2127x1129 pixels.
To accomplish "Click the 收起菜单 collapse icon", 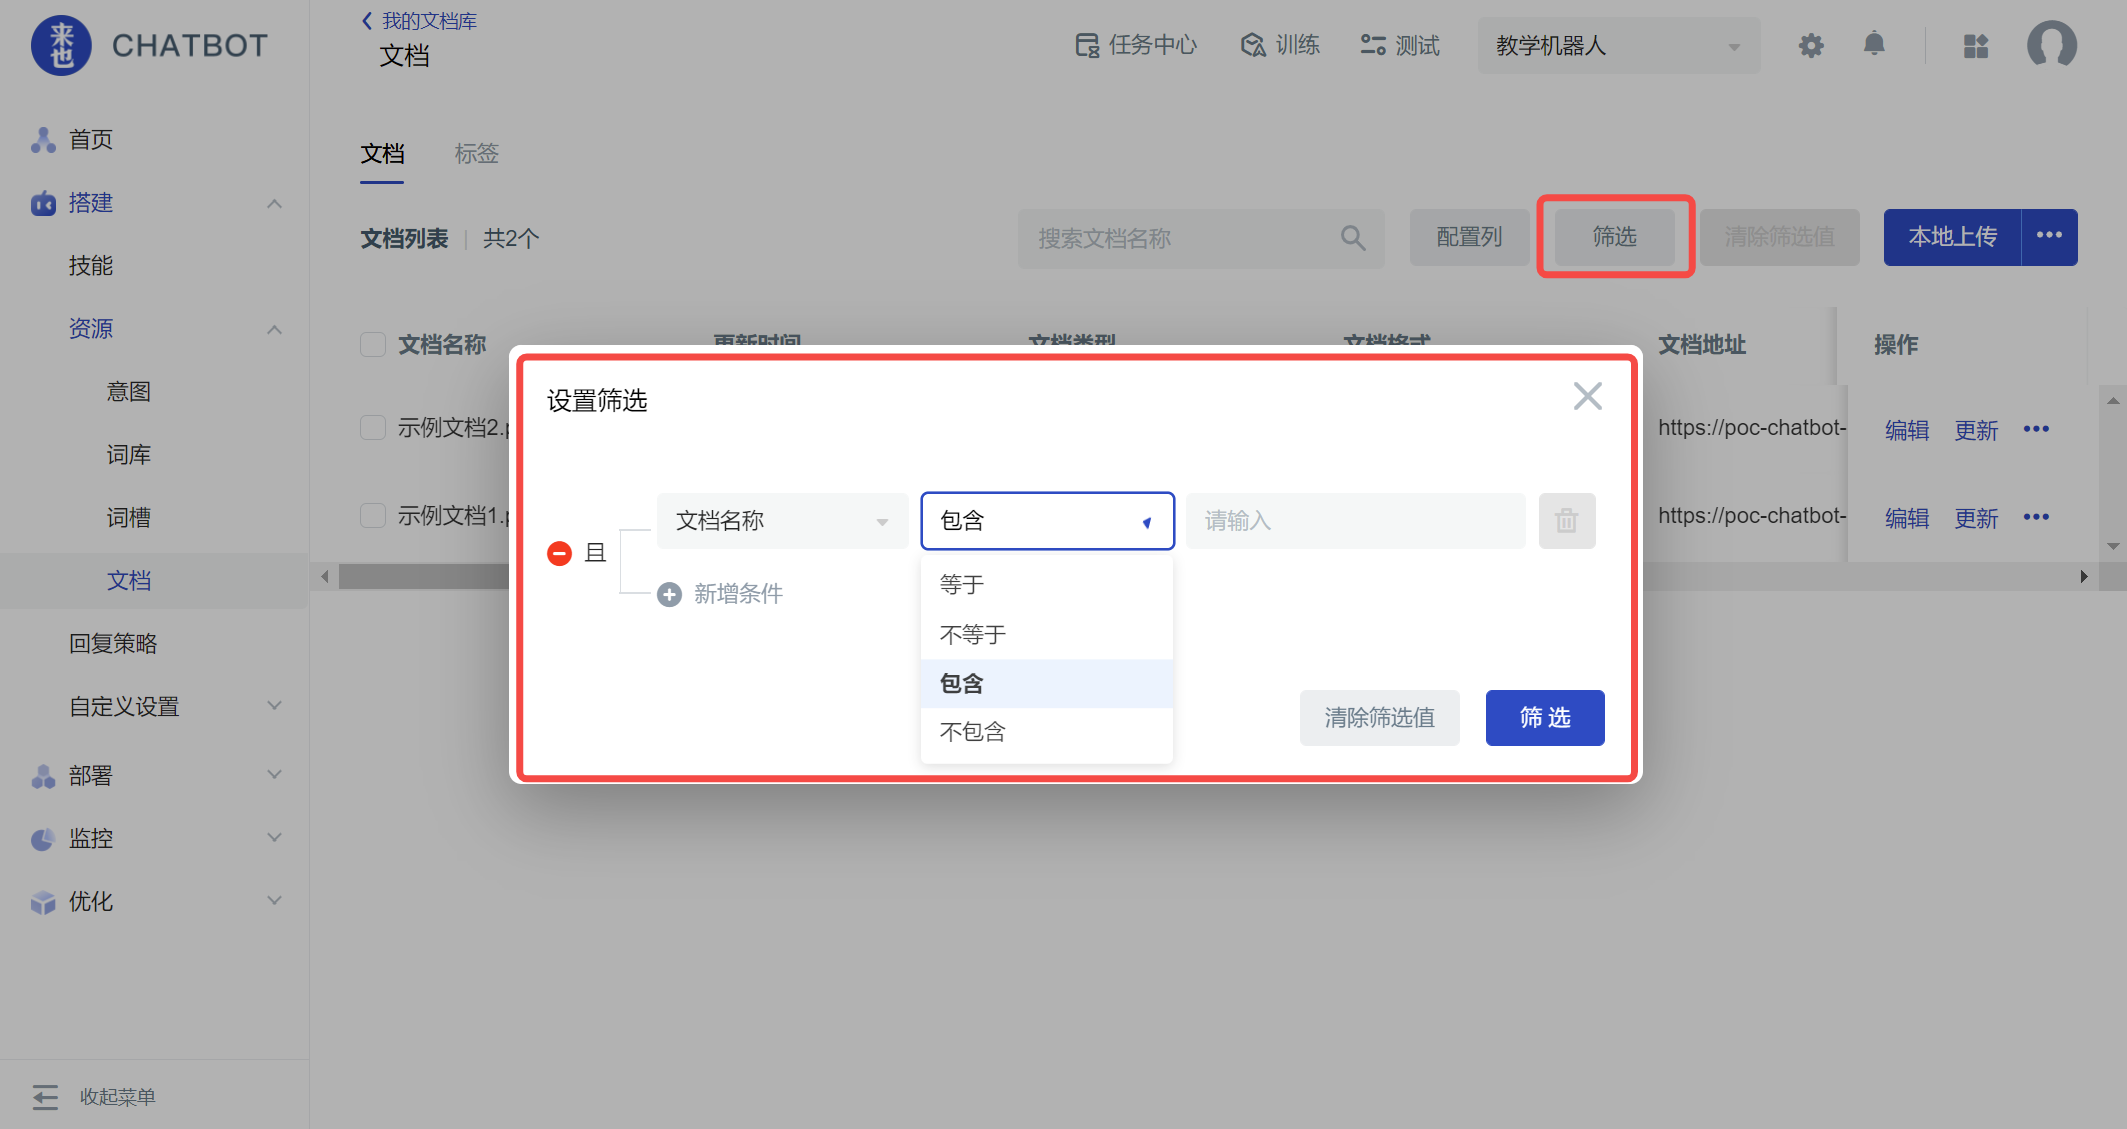I will (45, 1096).
